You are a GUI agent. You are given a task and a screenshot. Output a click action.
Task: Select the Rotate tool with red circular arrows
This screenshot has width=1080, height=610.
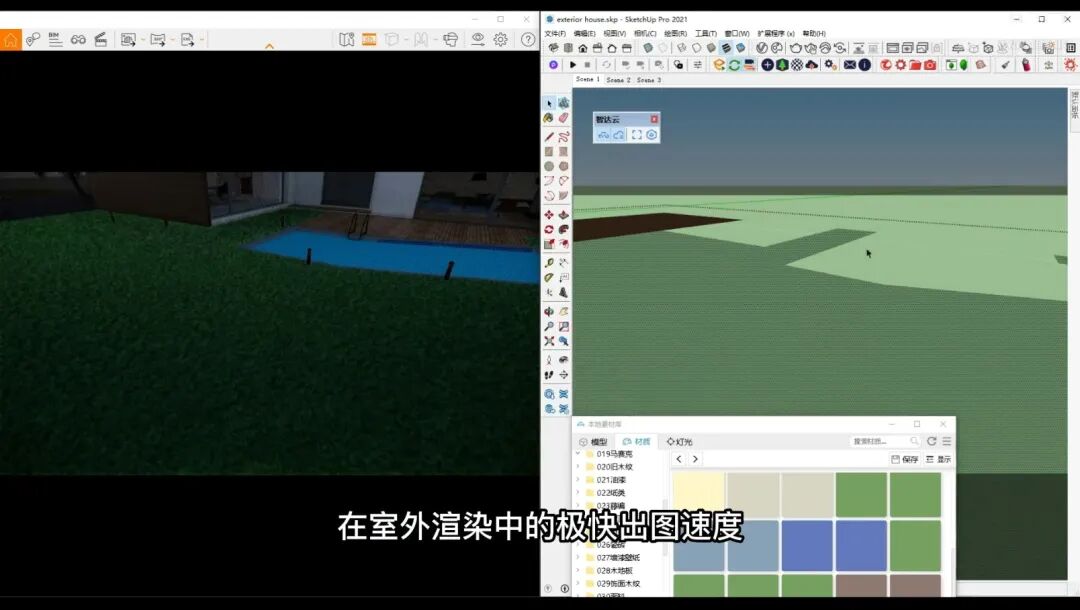click(x=549, y=229)
